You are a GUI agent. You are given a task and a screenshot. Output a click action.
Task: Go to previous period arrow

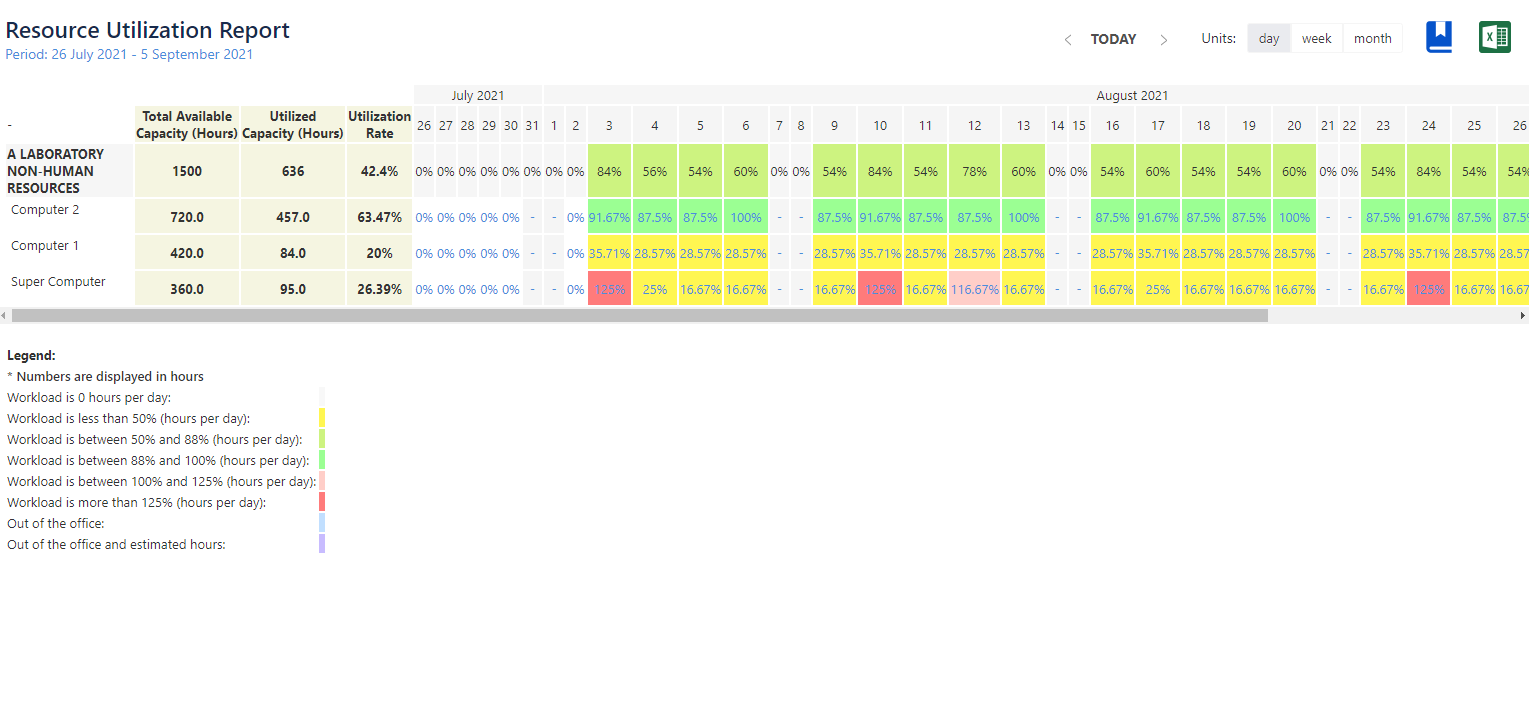[x=1068, y=40]
